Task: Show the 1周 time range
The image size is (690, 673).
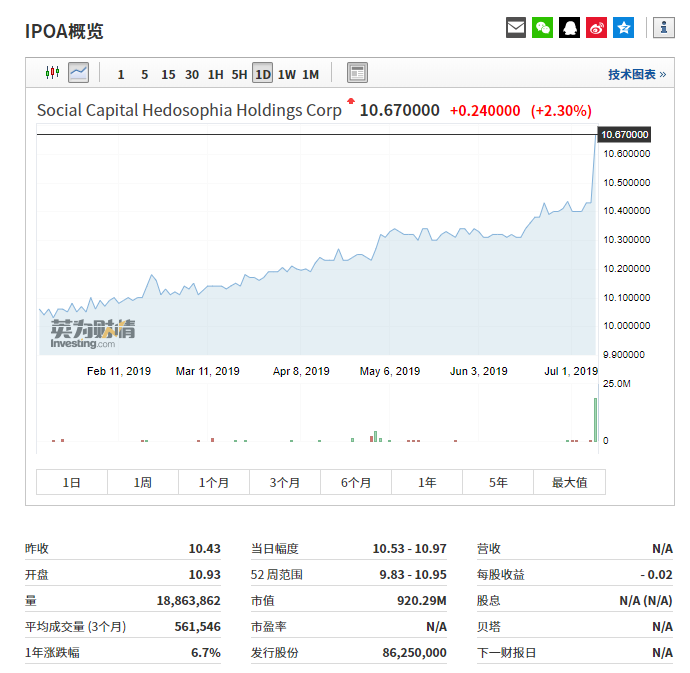Action: coord(143,482)
